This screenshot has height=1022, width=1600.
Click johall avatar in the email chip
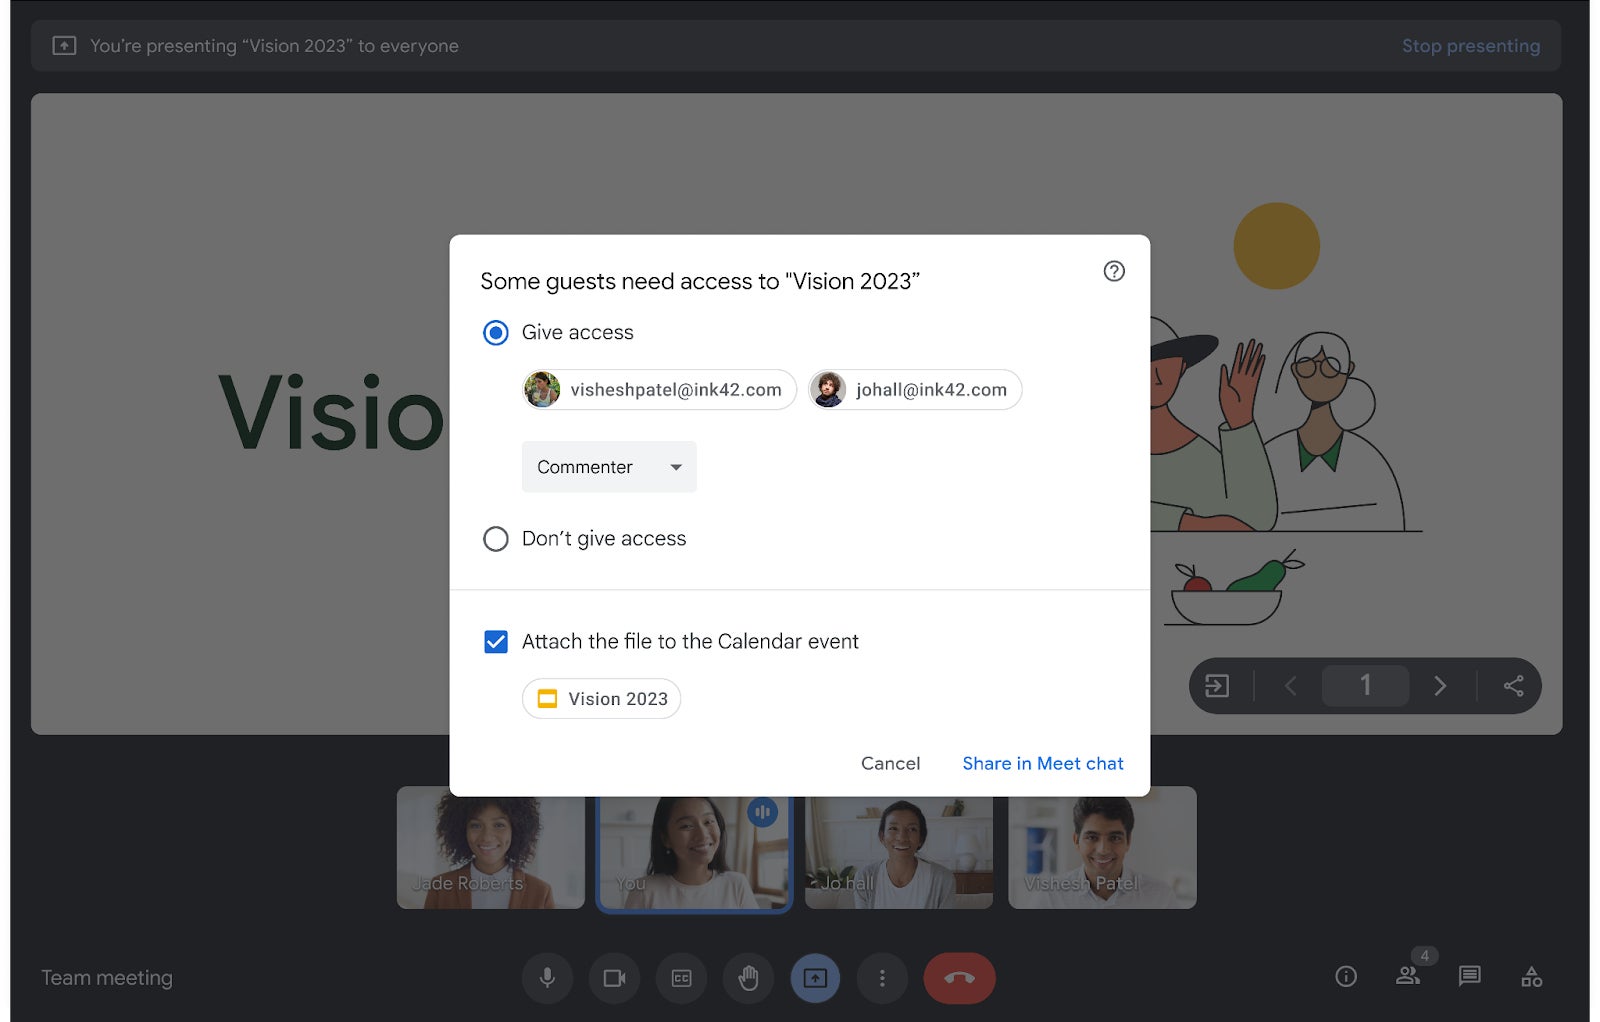[x=828, y=389]
